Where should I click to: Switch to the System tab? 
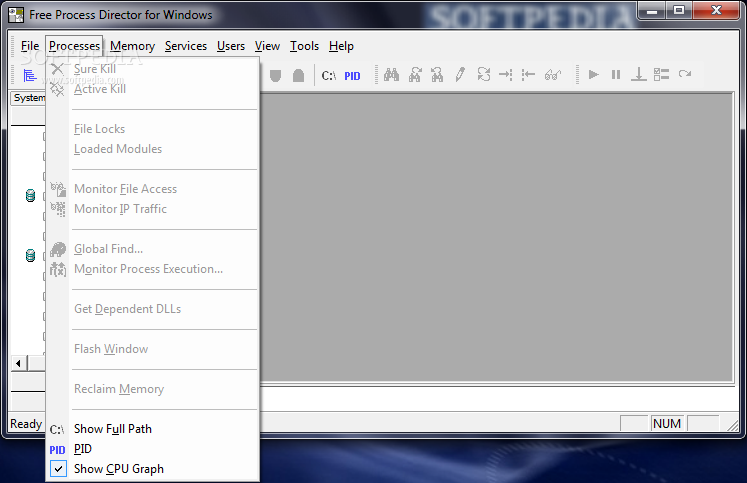tap(29, 98)
